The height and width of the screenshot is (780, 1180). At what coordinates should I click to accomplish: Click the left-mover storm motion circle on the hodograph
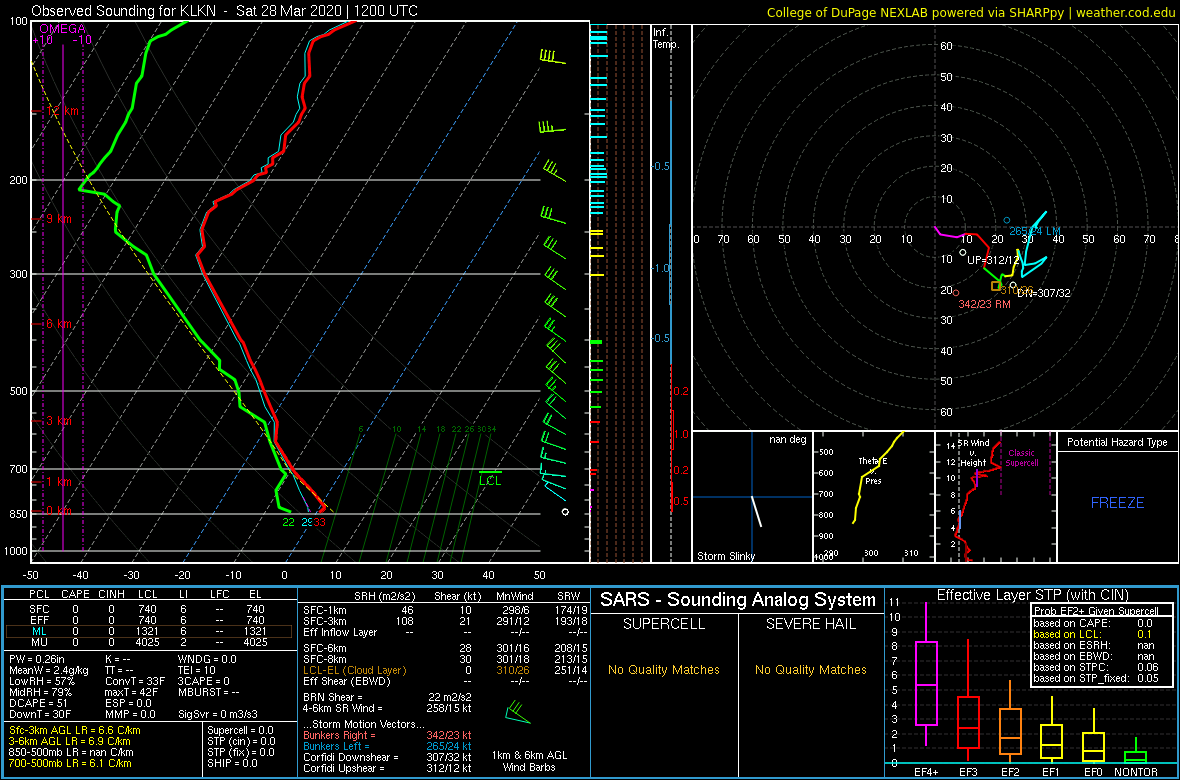click(1007, 220)
